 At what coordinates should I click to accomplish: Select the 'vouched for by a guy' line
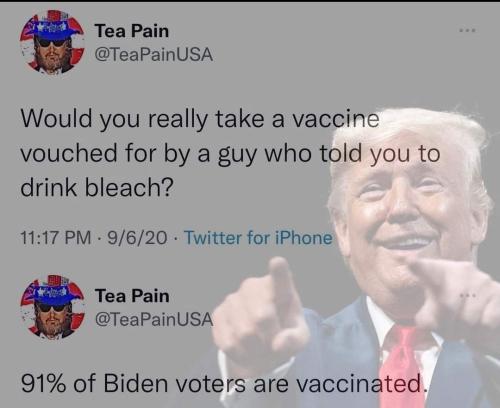click(230, 154)
